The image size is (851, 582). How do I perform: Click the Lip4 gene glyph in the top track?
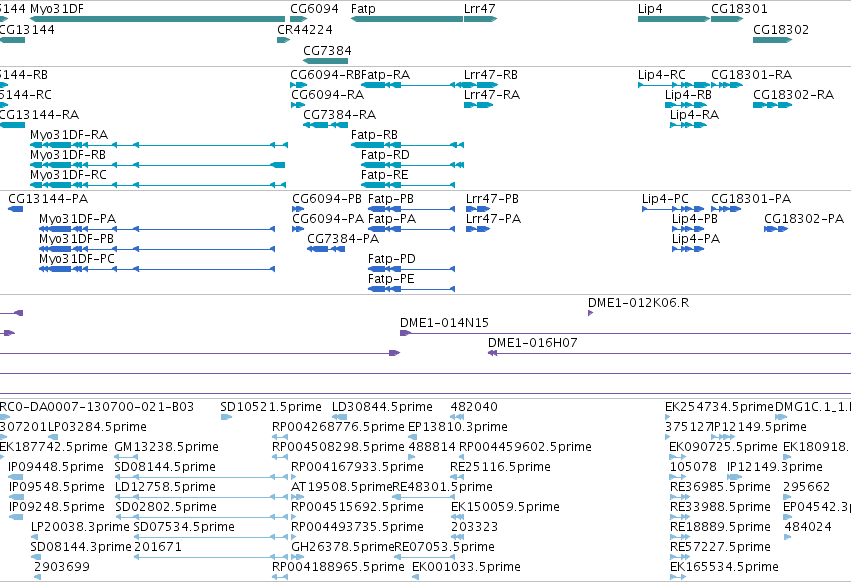click(674, 19)
